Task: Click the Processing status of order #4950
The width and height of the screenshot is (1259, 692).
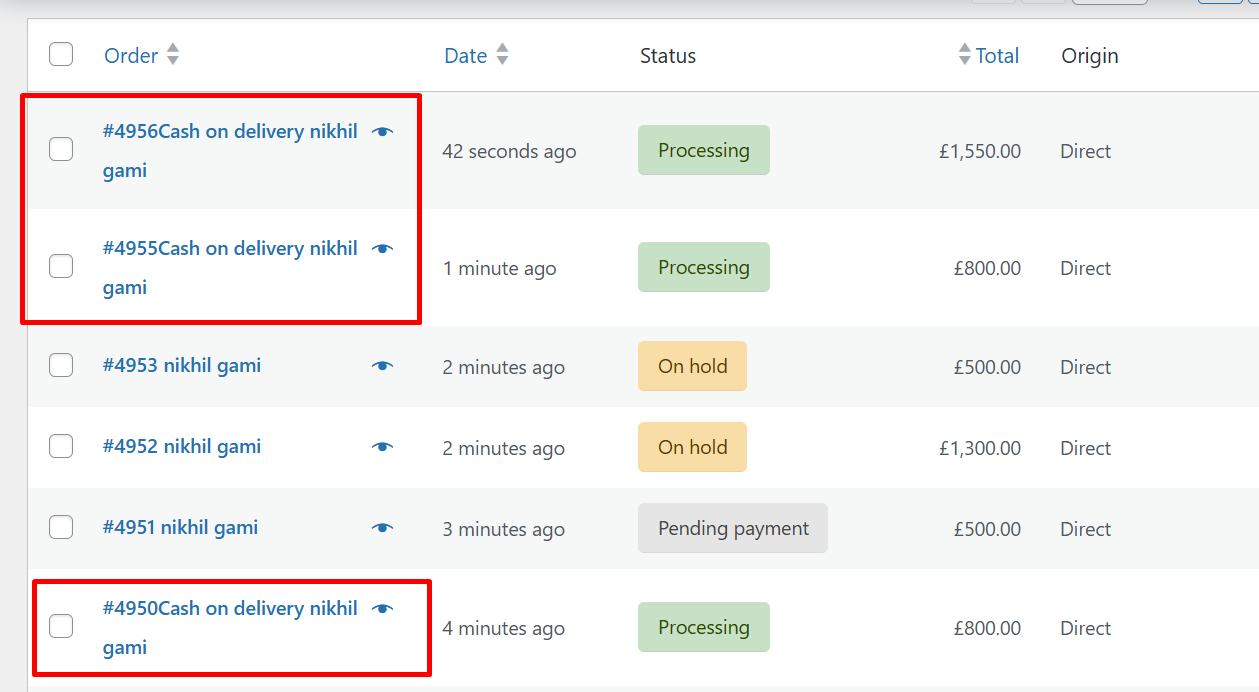Action: point(703,628)
